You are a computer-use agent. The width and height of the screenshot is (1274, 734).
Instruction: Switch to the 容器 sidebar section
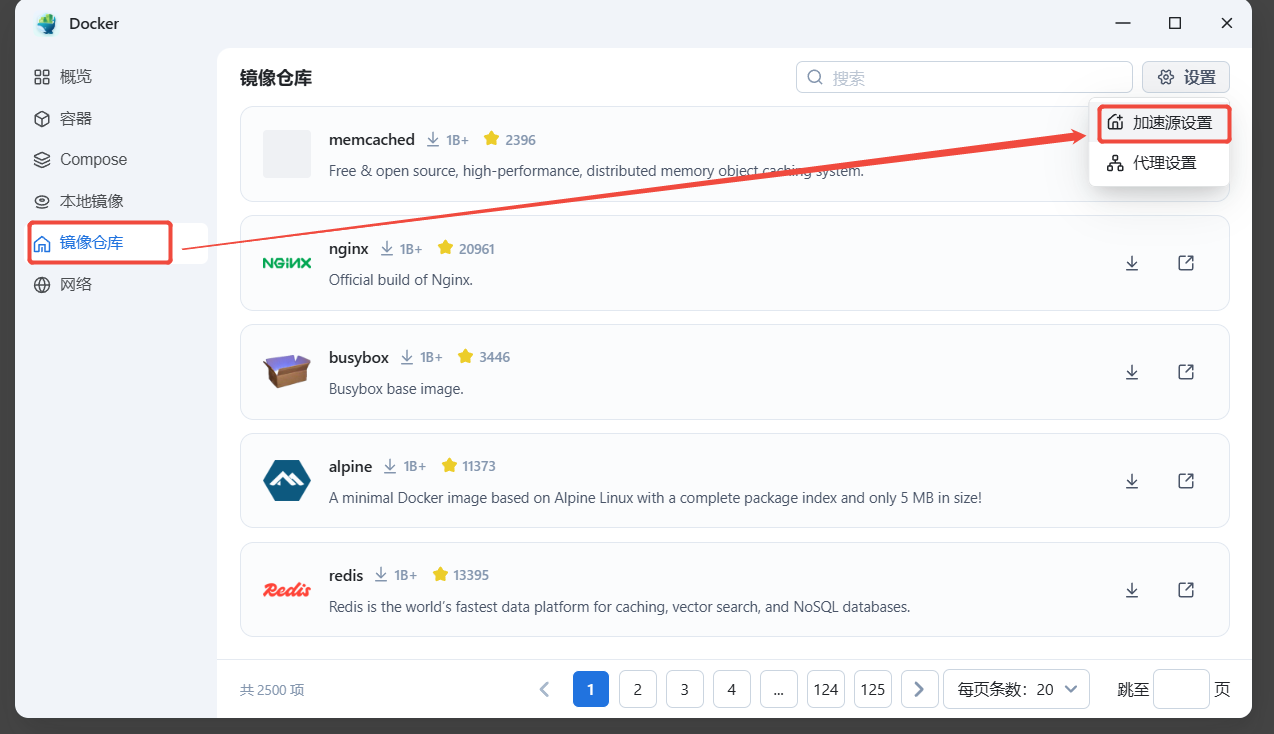point(76,118)
